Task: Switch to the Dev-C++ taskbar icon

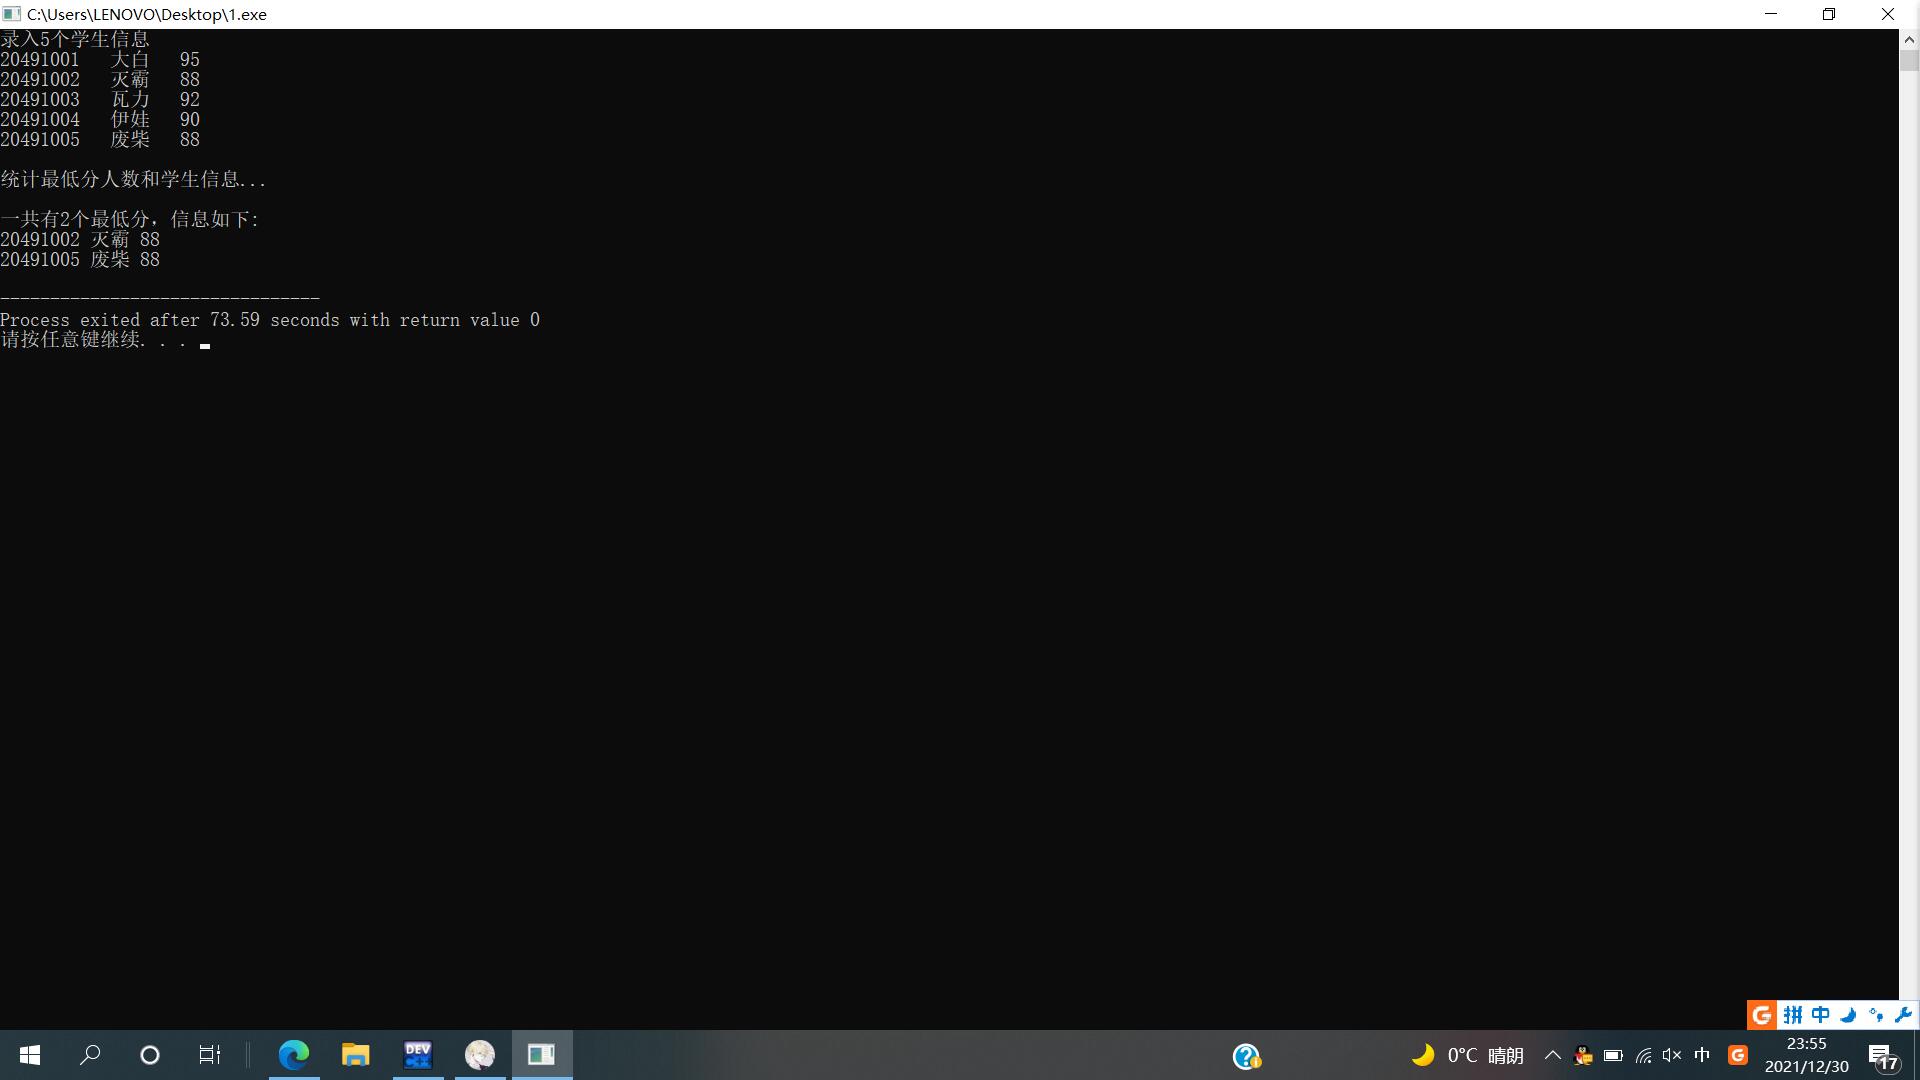Action: pos(417,1055)
